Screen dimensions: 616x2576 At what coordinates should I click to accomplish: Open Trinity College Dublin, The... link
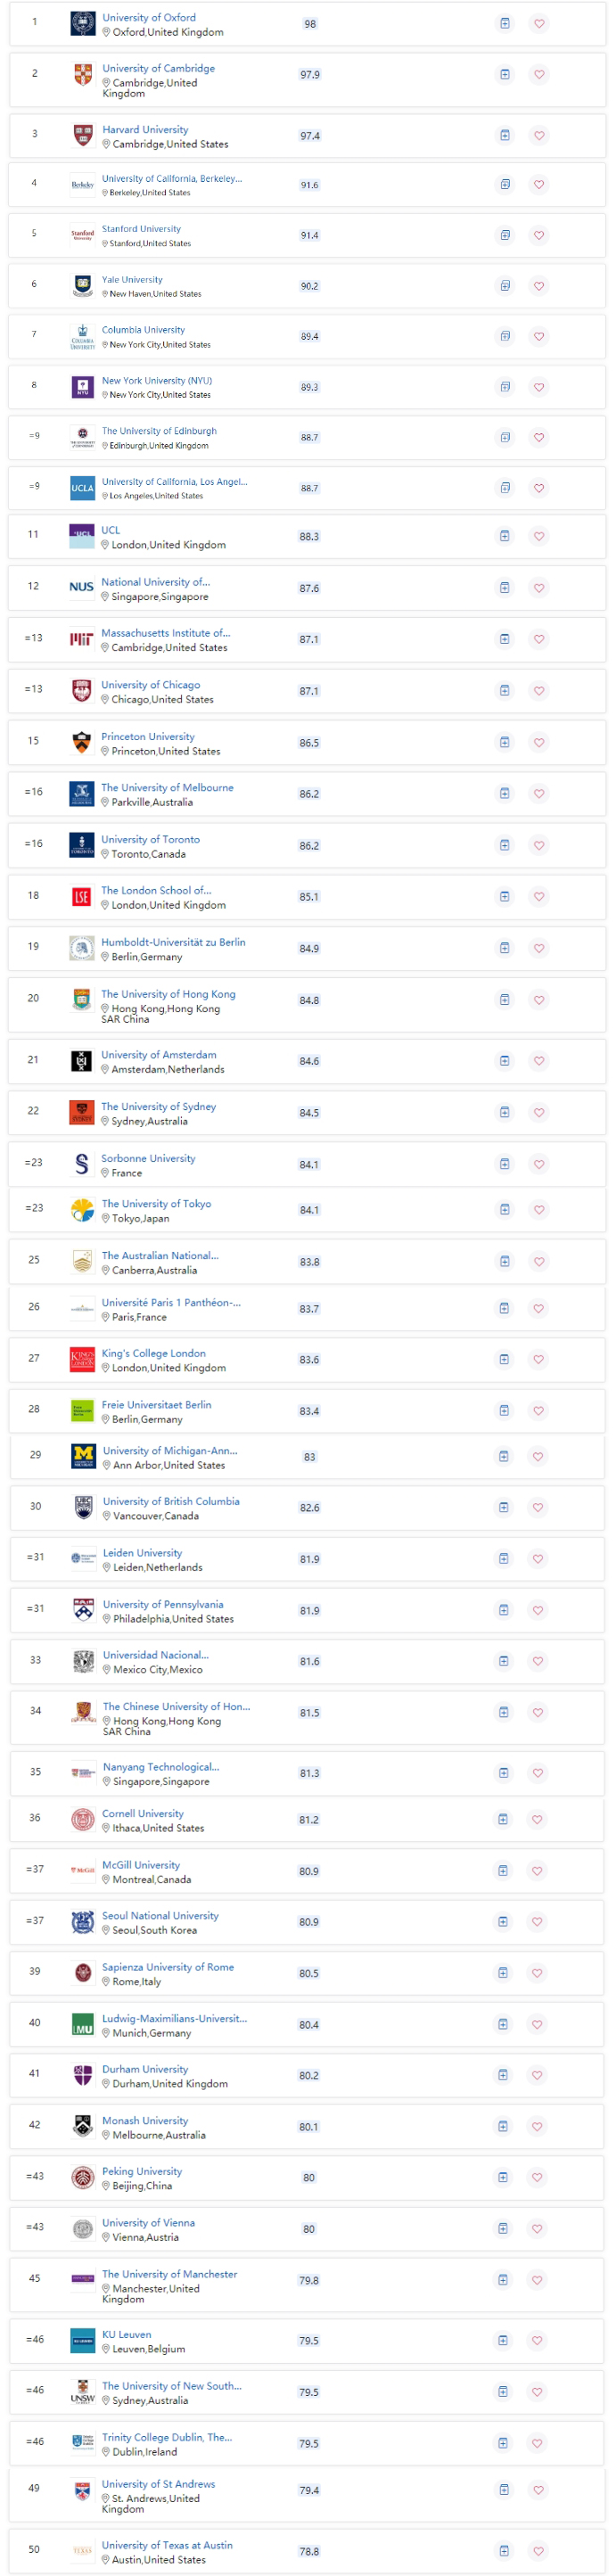[x=167, y=2438]
